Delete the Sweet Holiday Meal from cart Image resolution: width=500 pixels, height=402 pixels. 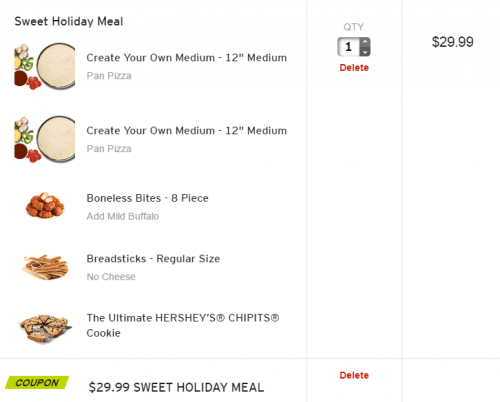click(x=354, y=68)
